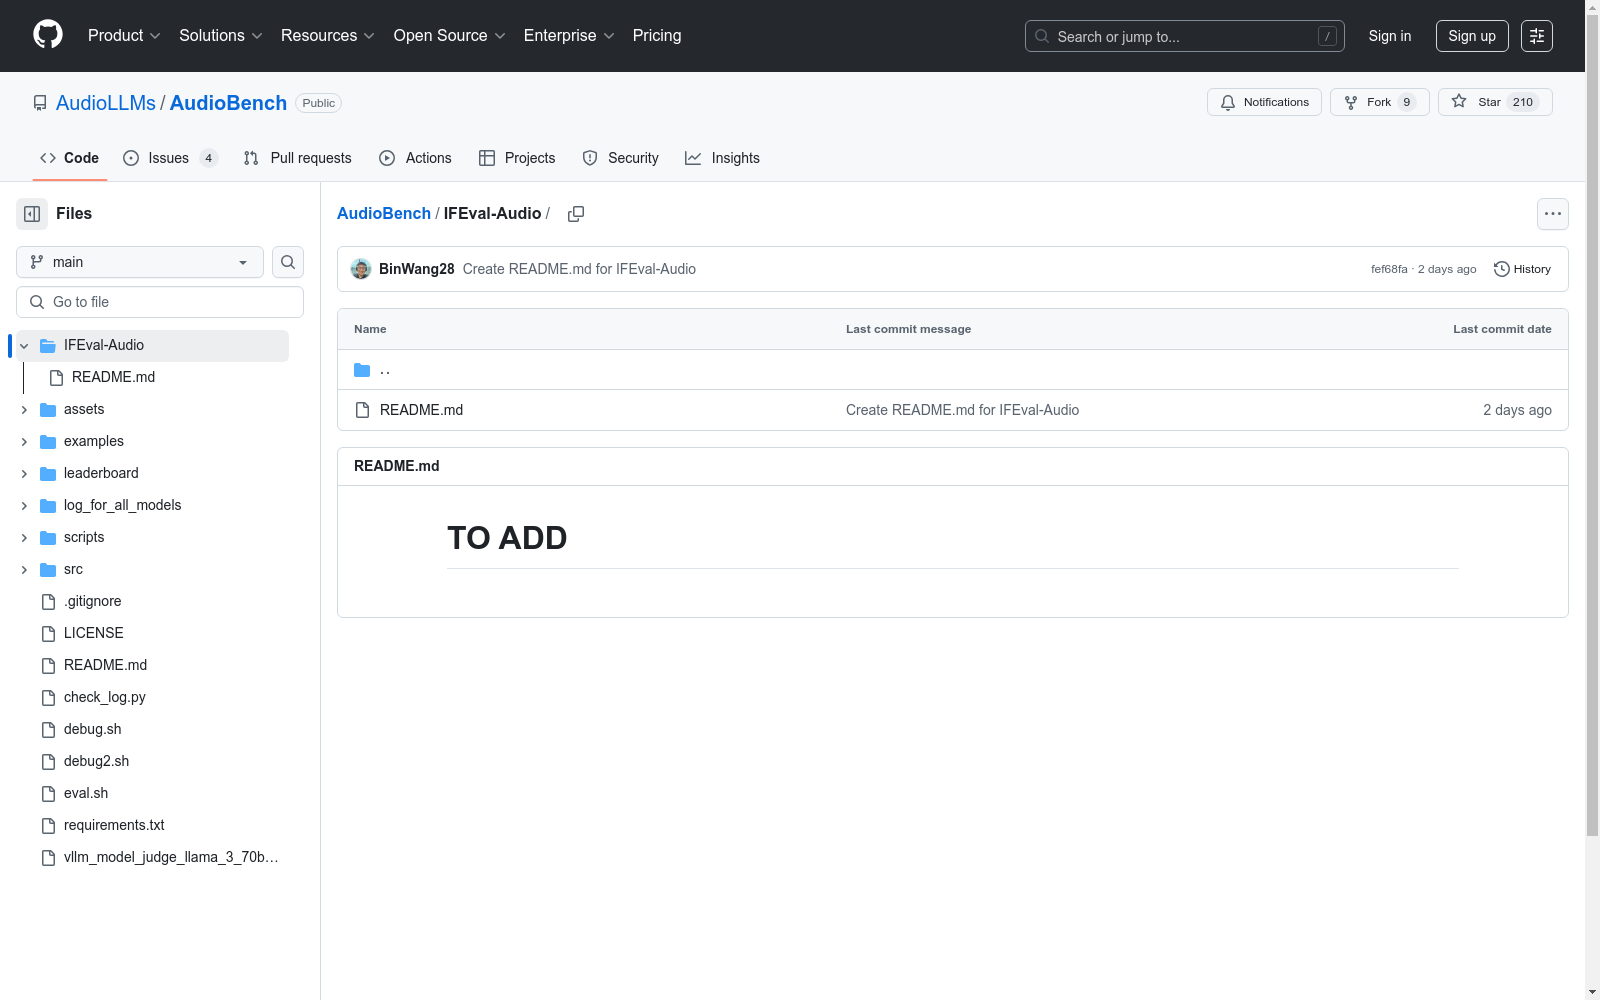This screenshot has height=1000, width=1600.
Task: Click the parent directory folder icon
Action: 362,370
